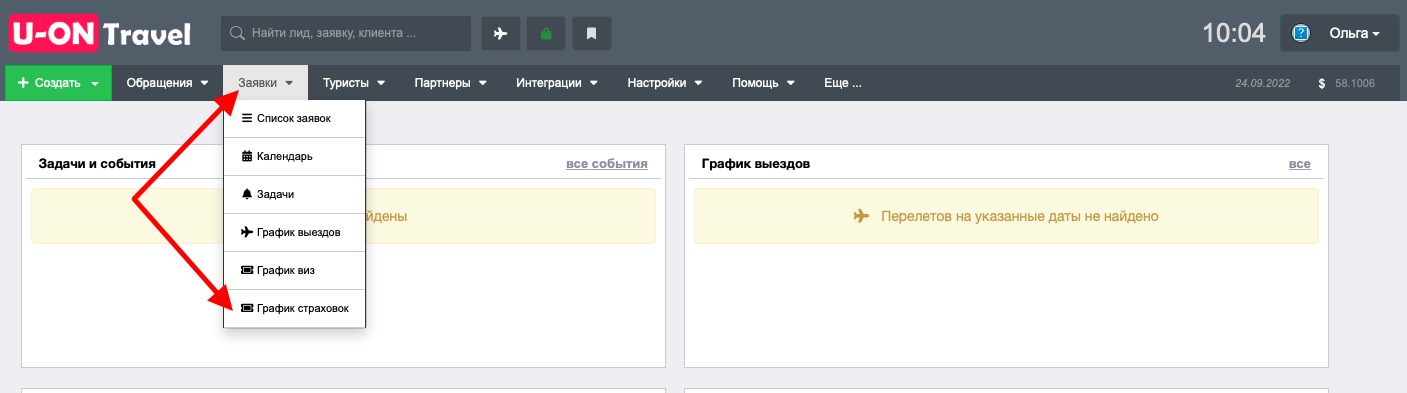Click the bell icon beside Задачи
The height and width of the screenshot is (393, 1407).
tap(247, 194)
